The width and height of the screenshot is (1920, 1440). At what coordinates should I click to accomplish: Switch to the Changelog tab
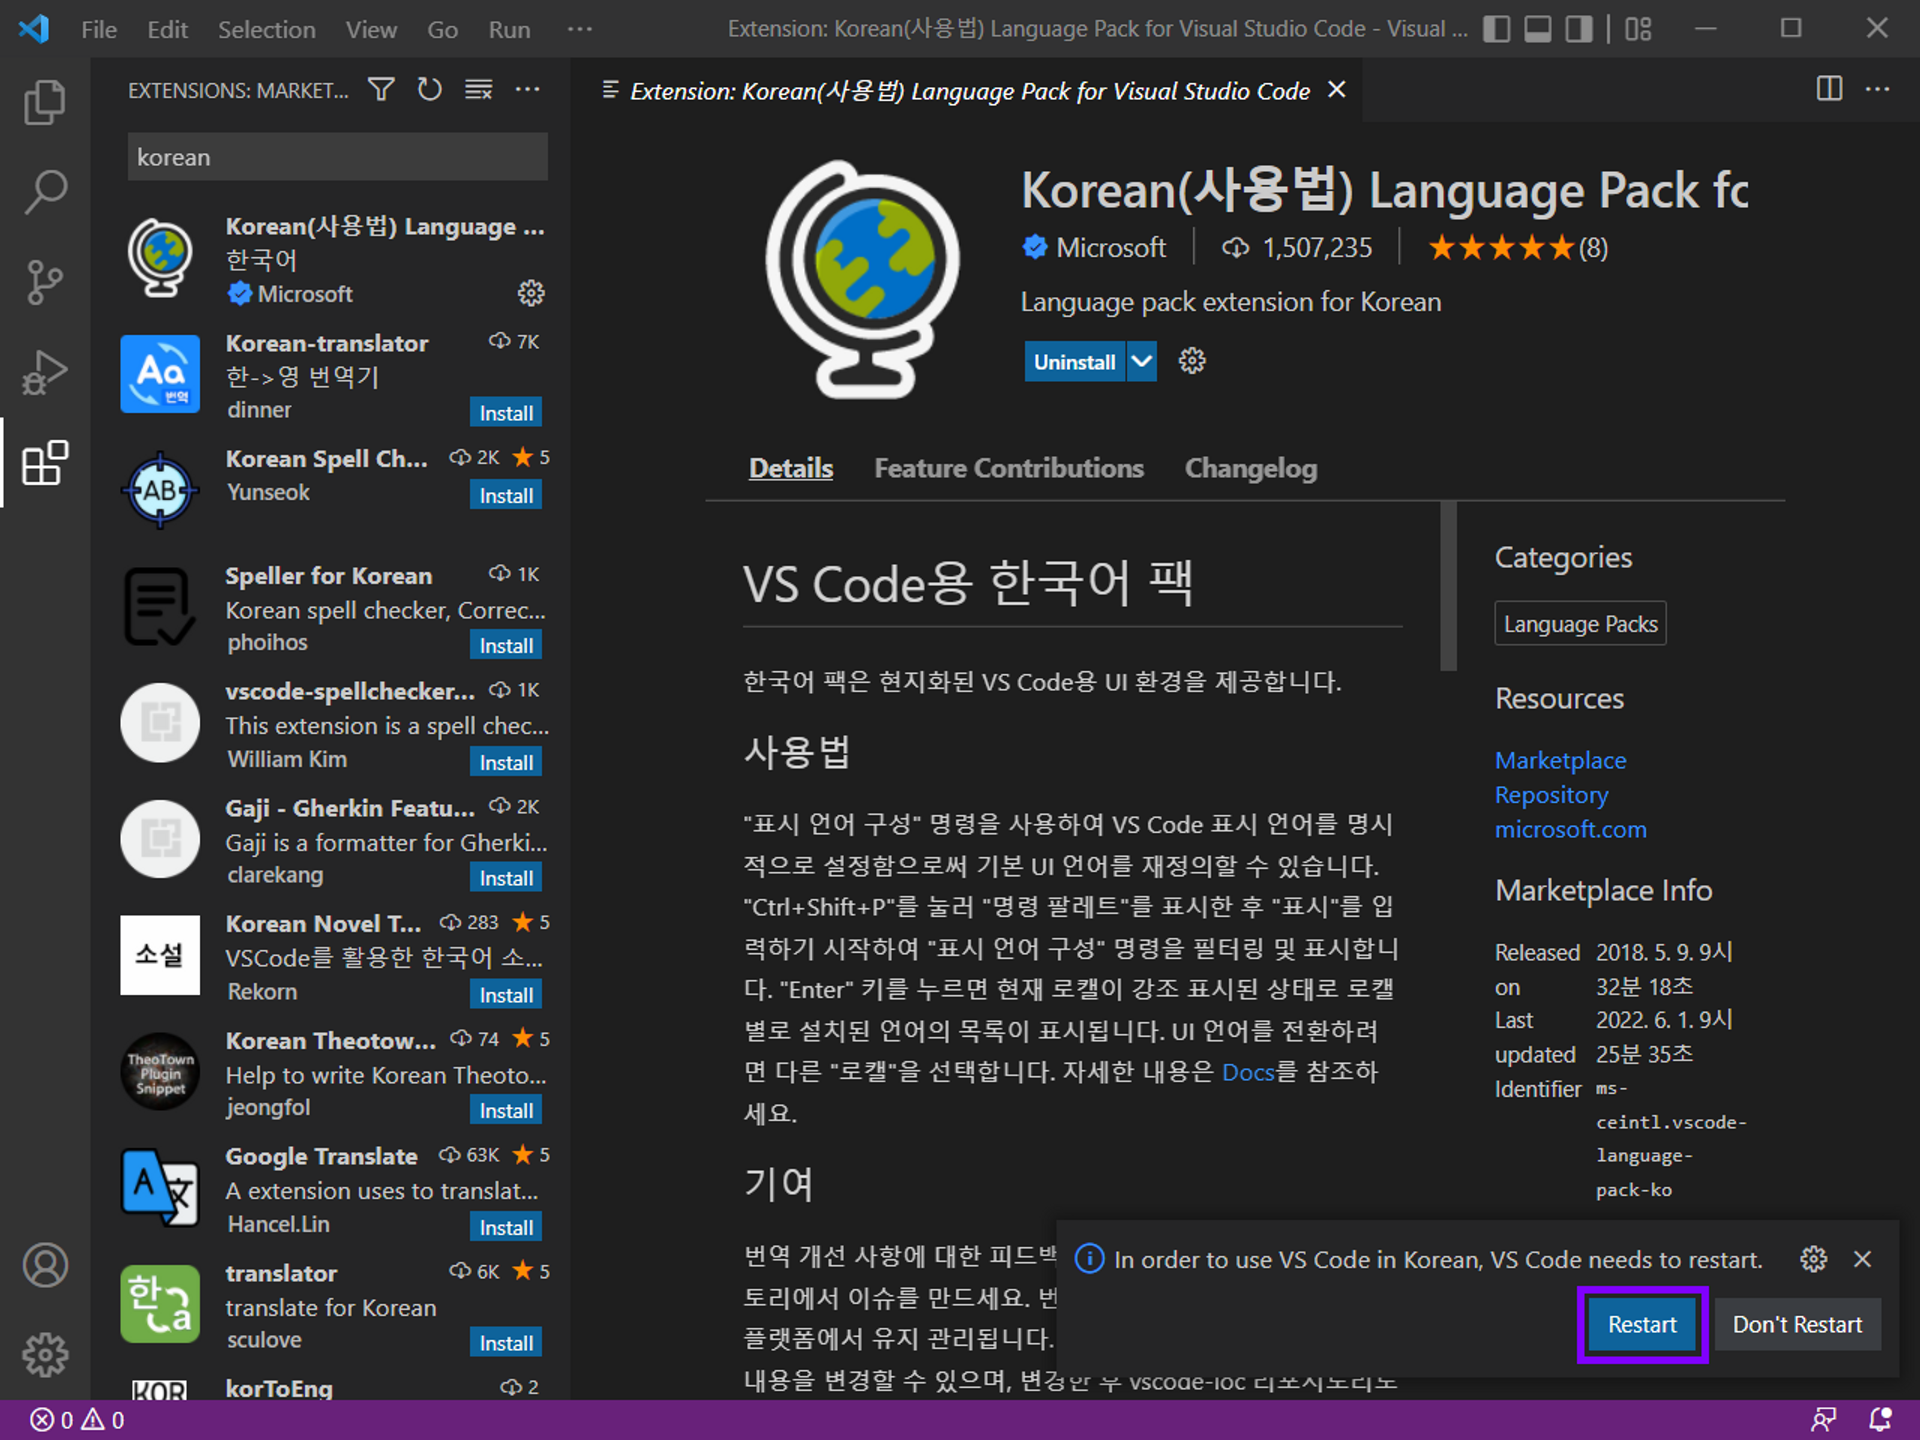pos(1251,468)
